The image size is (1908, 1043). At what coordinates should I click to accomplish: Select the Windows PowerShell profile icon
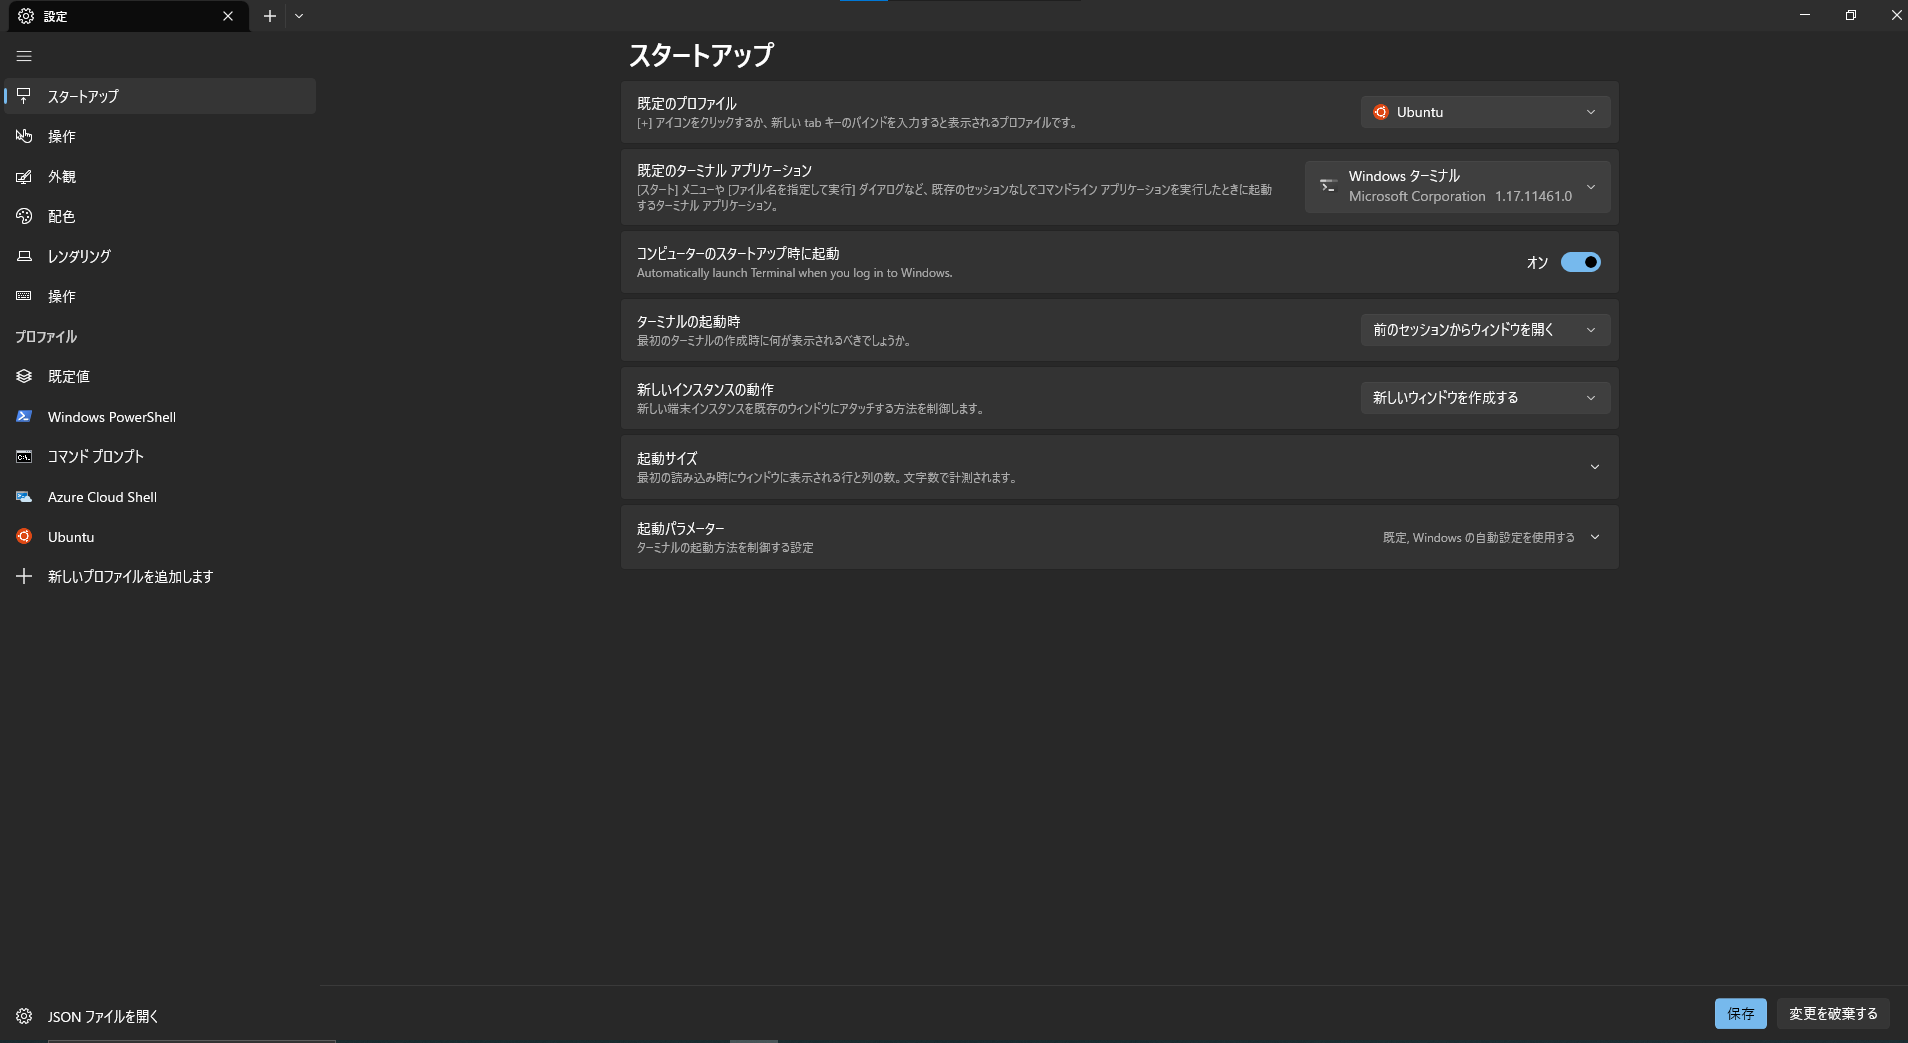click(x=24, y=416)
